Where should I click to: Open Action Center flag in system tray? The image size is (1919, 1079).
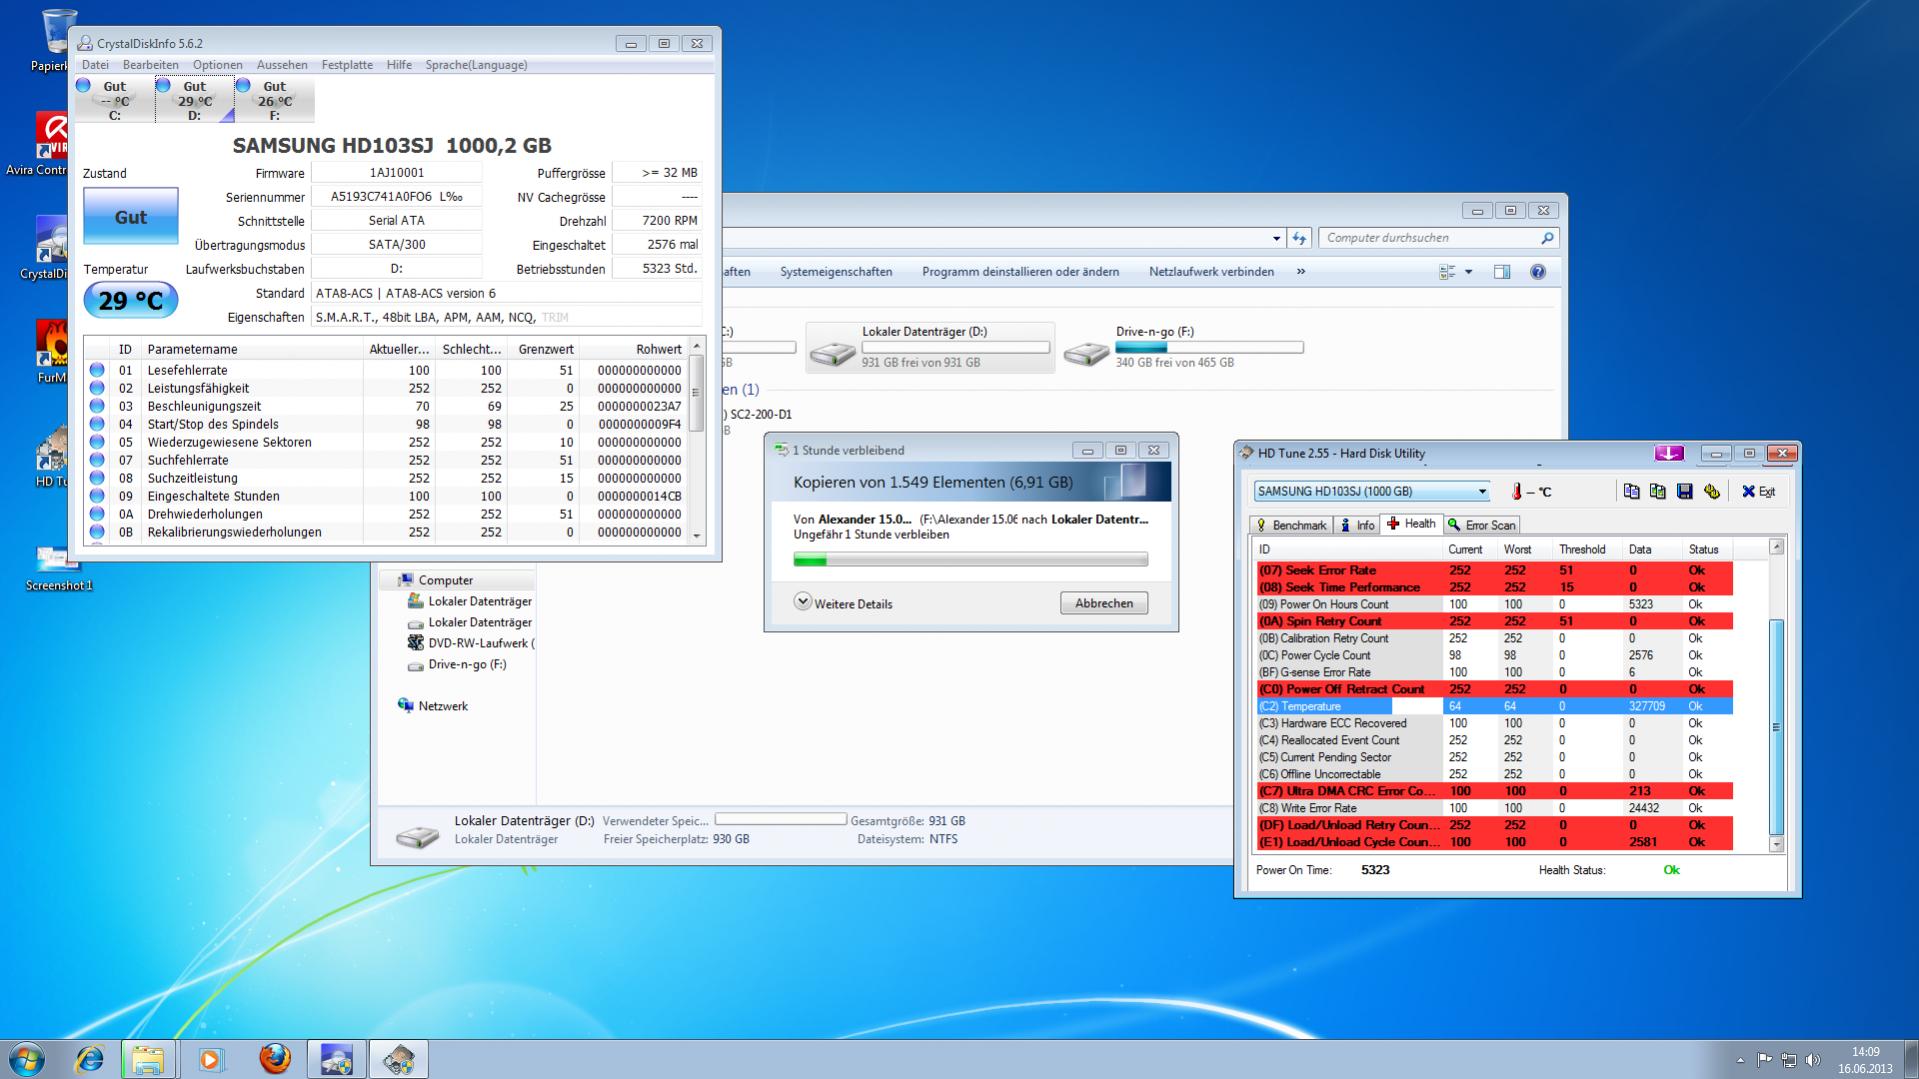coord(1764,1060)
